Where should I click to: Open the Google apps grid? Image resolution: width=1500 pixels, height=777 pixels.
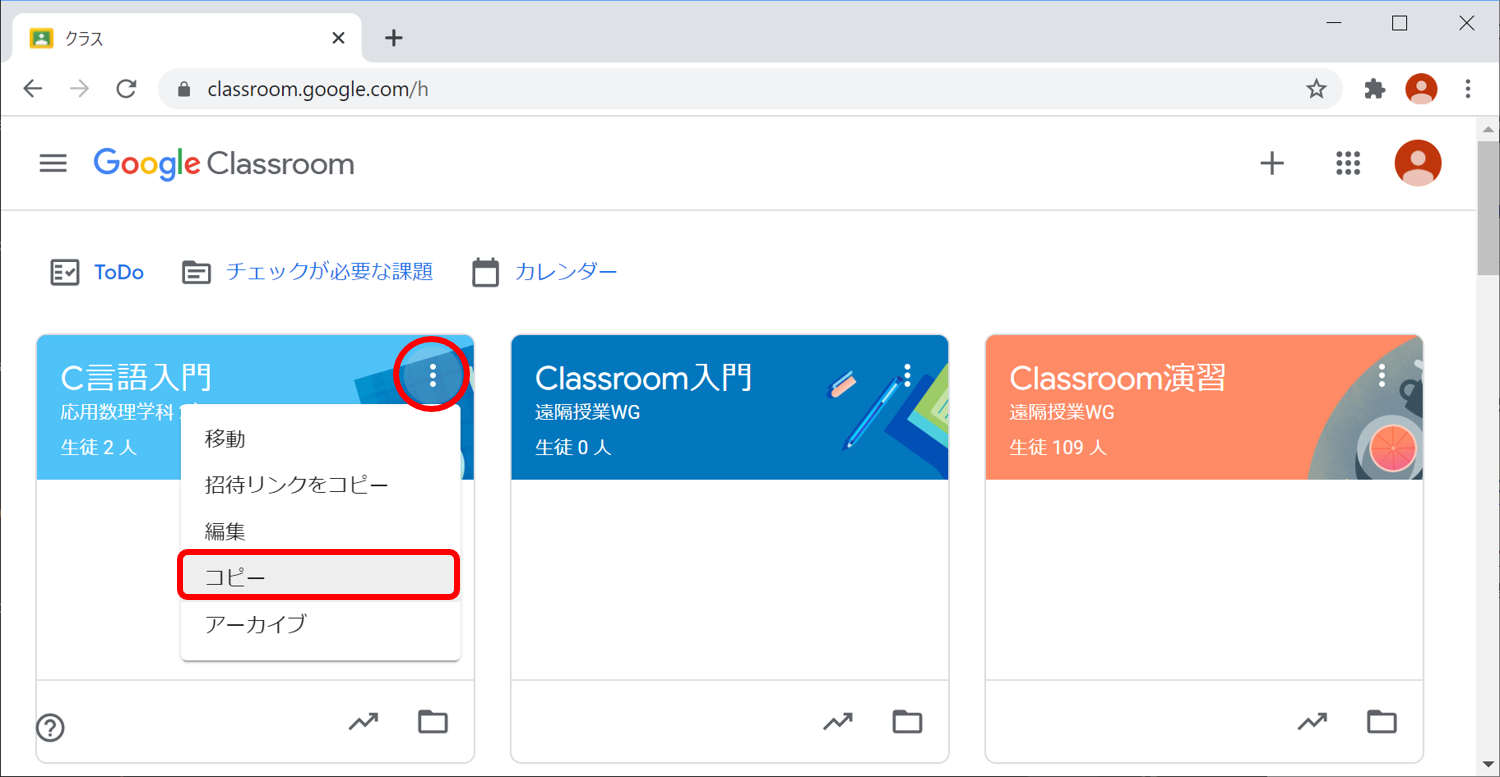[1348, 163]
